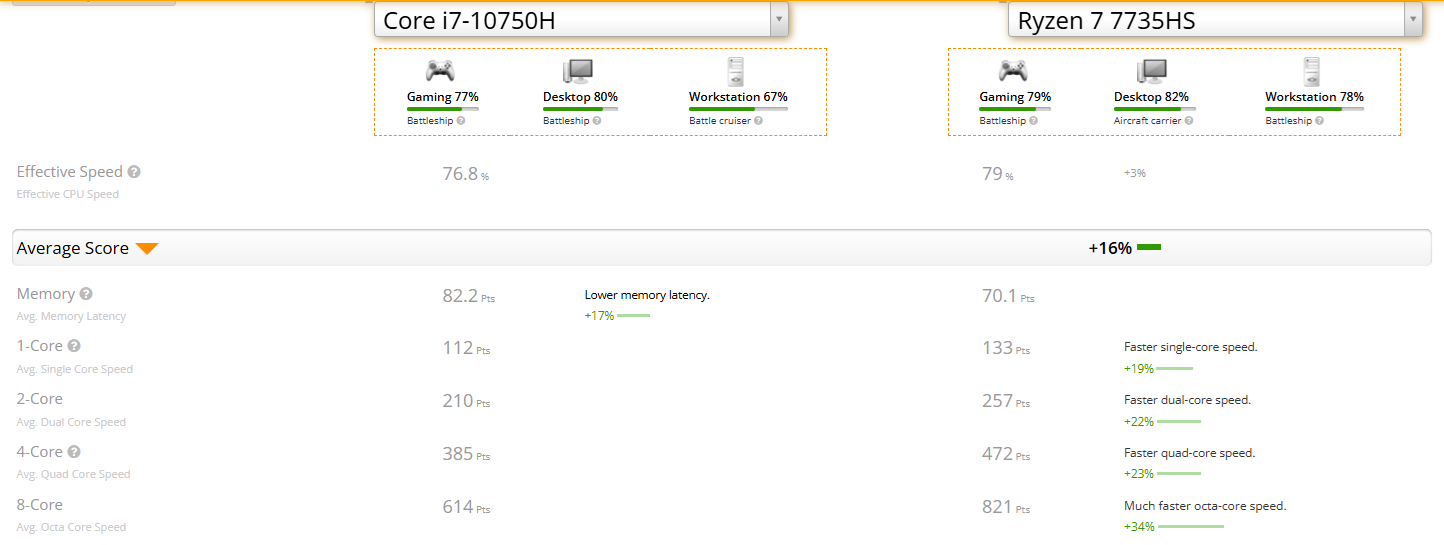Click the 70.1 Pts memory score
The height and width of the screenshot is (545, 1444).
click(1008, 296)
